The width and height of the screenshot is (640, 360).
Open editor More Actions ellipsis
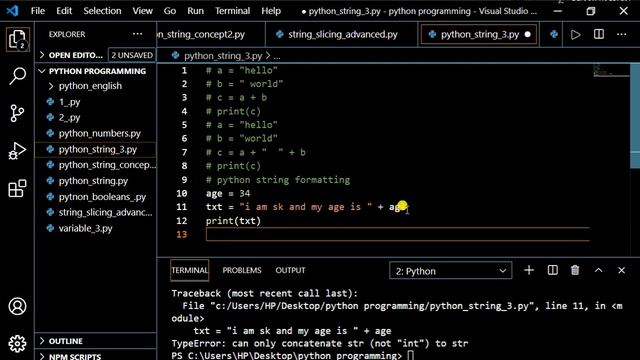pyautogui.click(x=622, y=34)
